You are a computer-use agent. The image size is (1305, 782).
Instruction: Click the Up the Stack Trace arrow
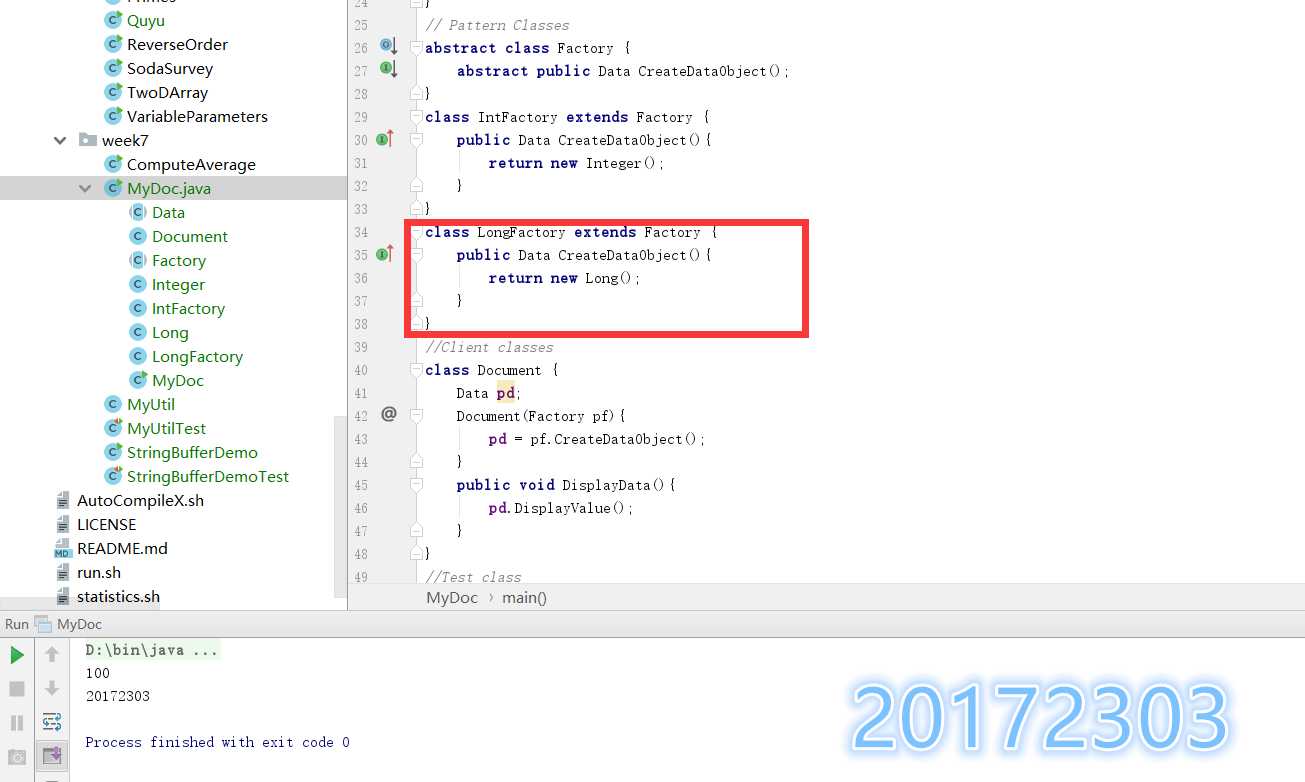[x=52, y=655]
